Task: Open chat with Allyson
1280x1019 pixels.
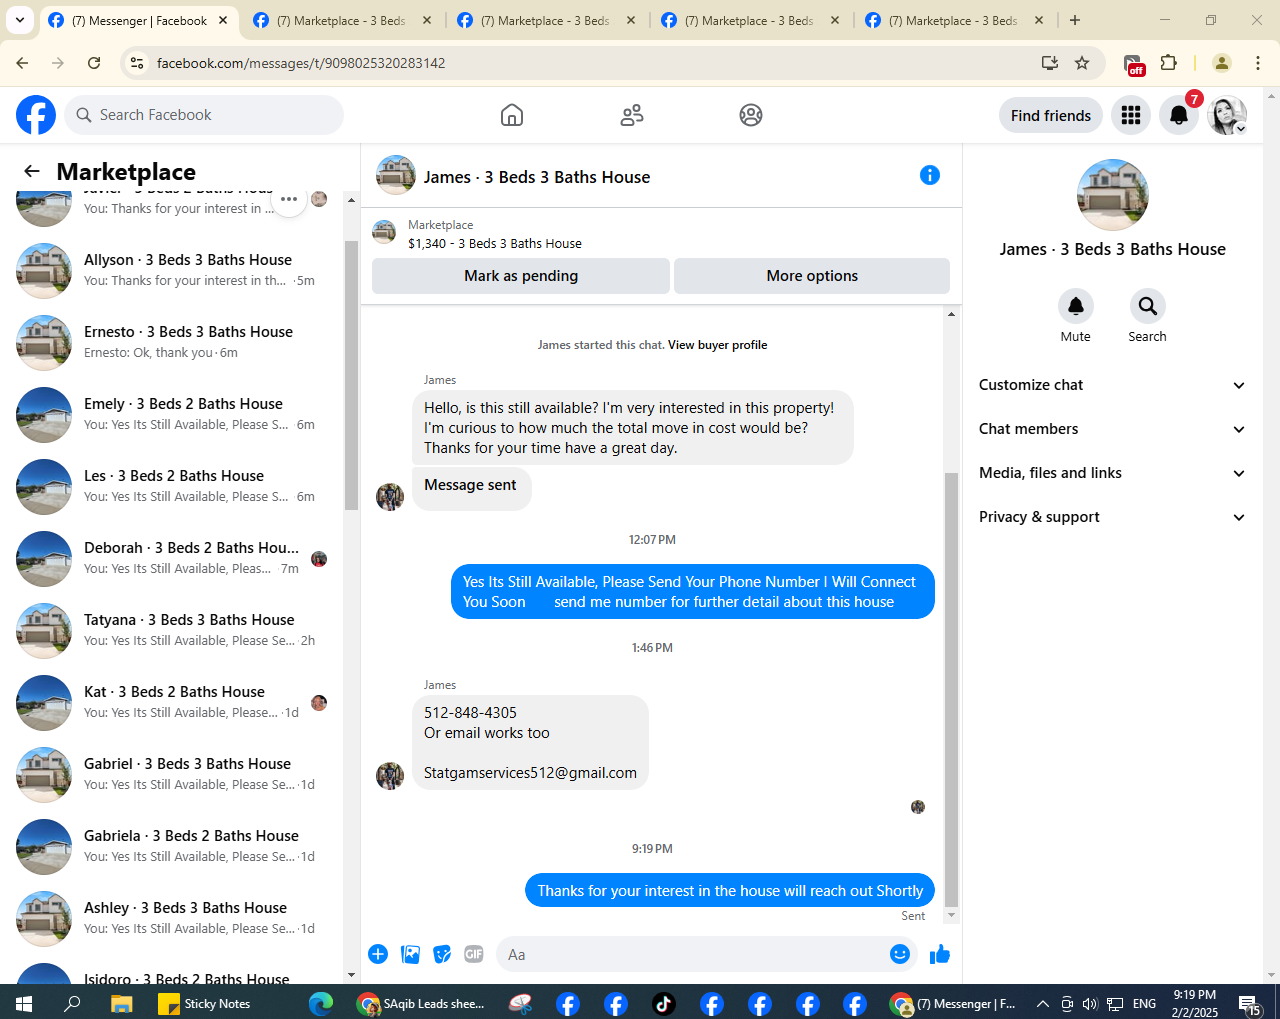Action: 172,271
